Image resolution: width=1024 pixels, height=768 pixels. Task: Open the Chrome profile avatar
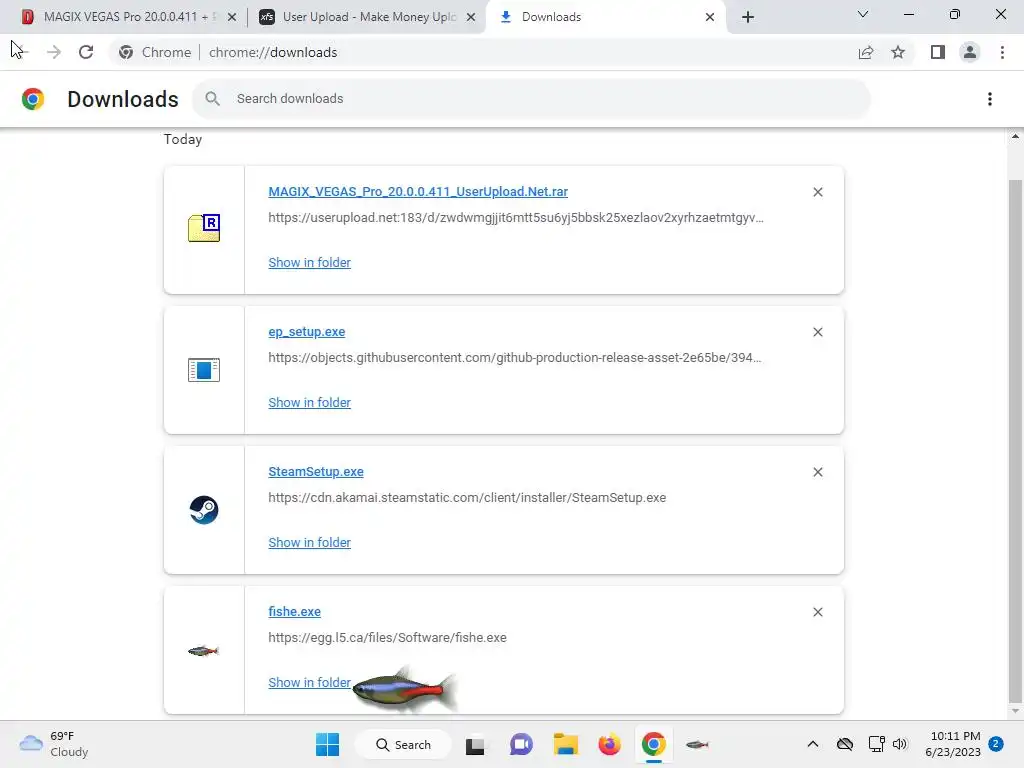[x=970, y=52]
